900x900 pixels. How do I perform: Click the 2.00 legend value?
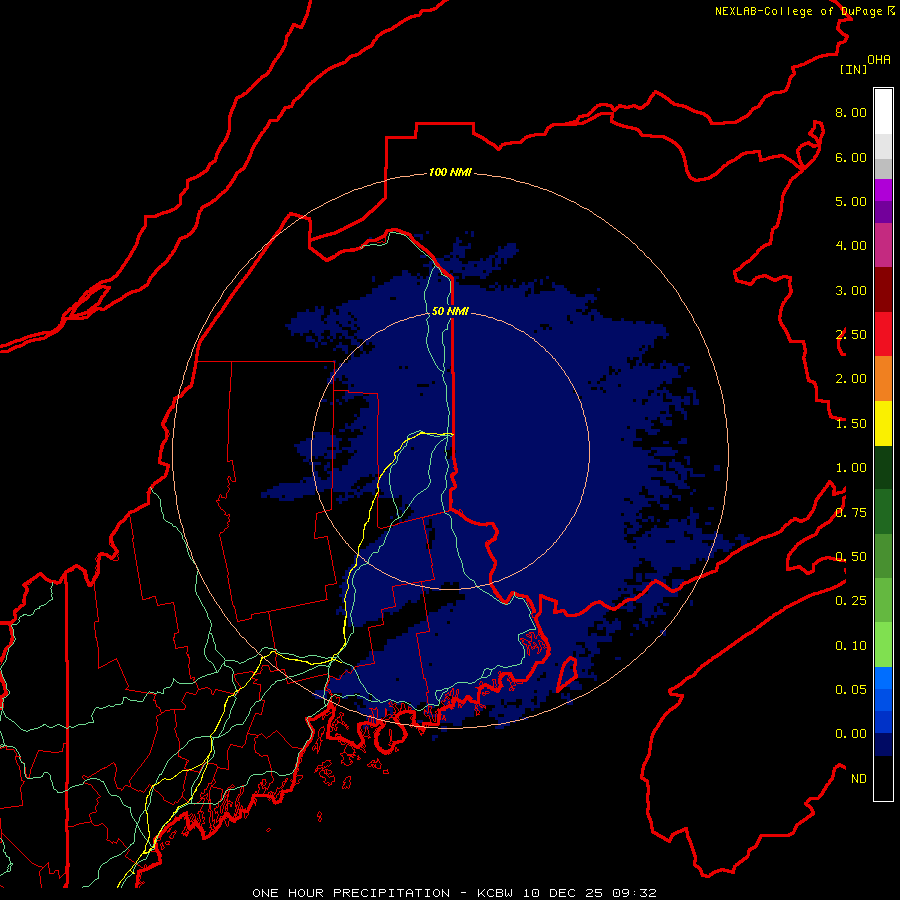[x=851, y=379]
